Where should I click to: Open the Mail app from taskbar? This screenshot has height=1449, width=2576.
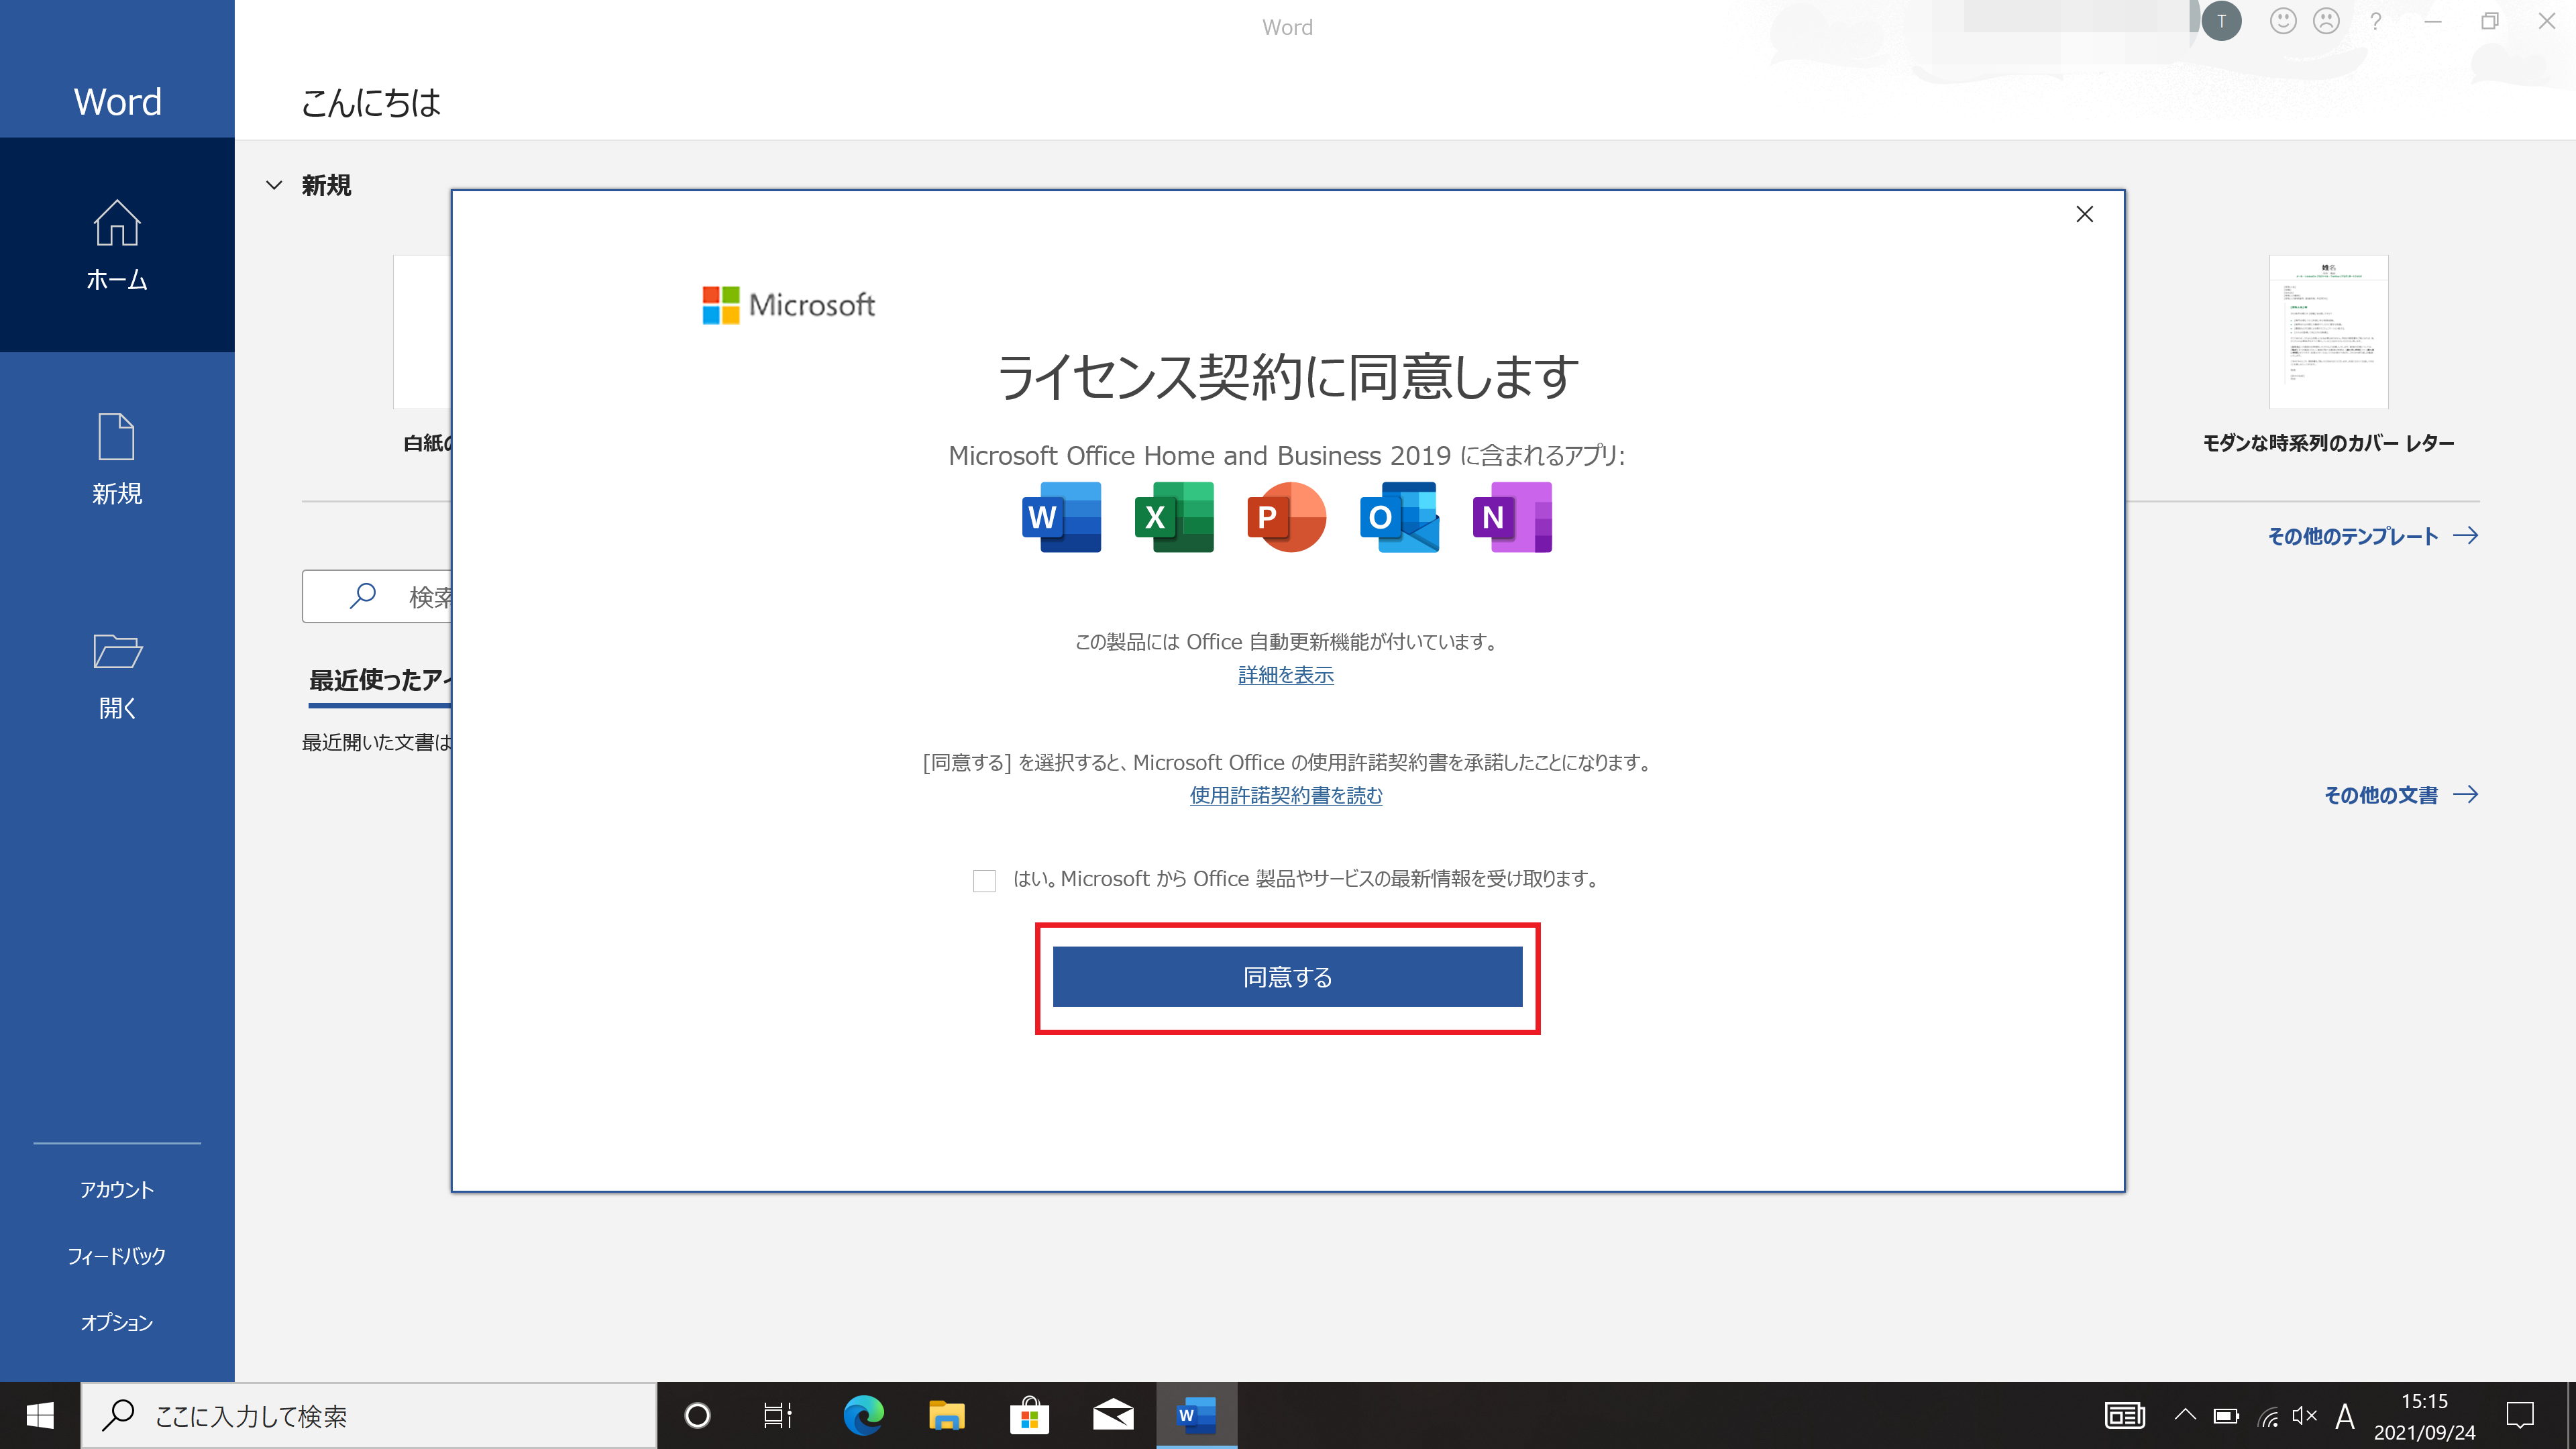[1112, 1416]
